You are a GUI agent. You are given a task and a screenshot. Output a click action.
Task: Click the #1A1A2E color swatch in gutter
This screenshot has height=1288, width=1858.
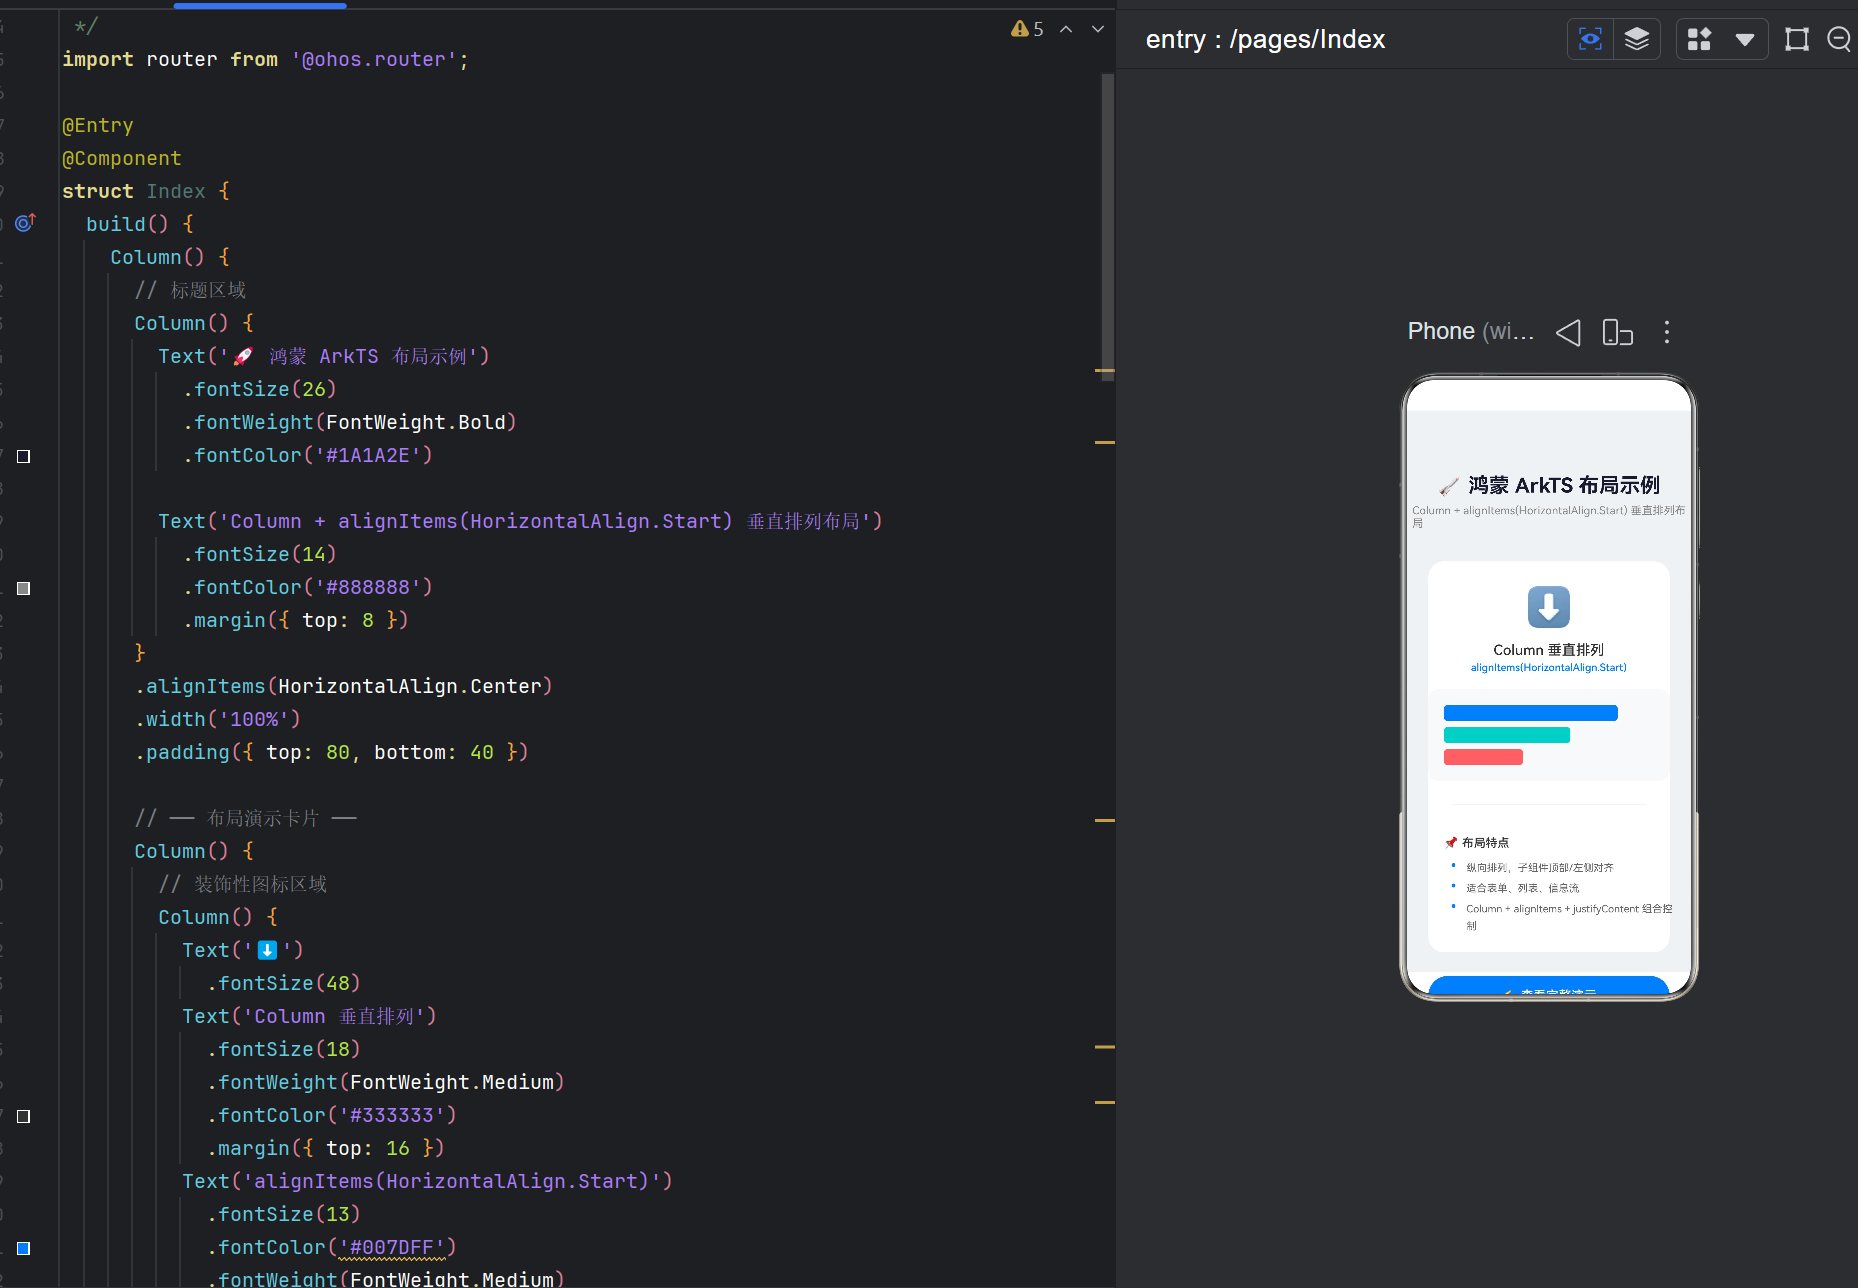pyautogui.click(x=24, y=456)
